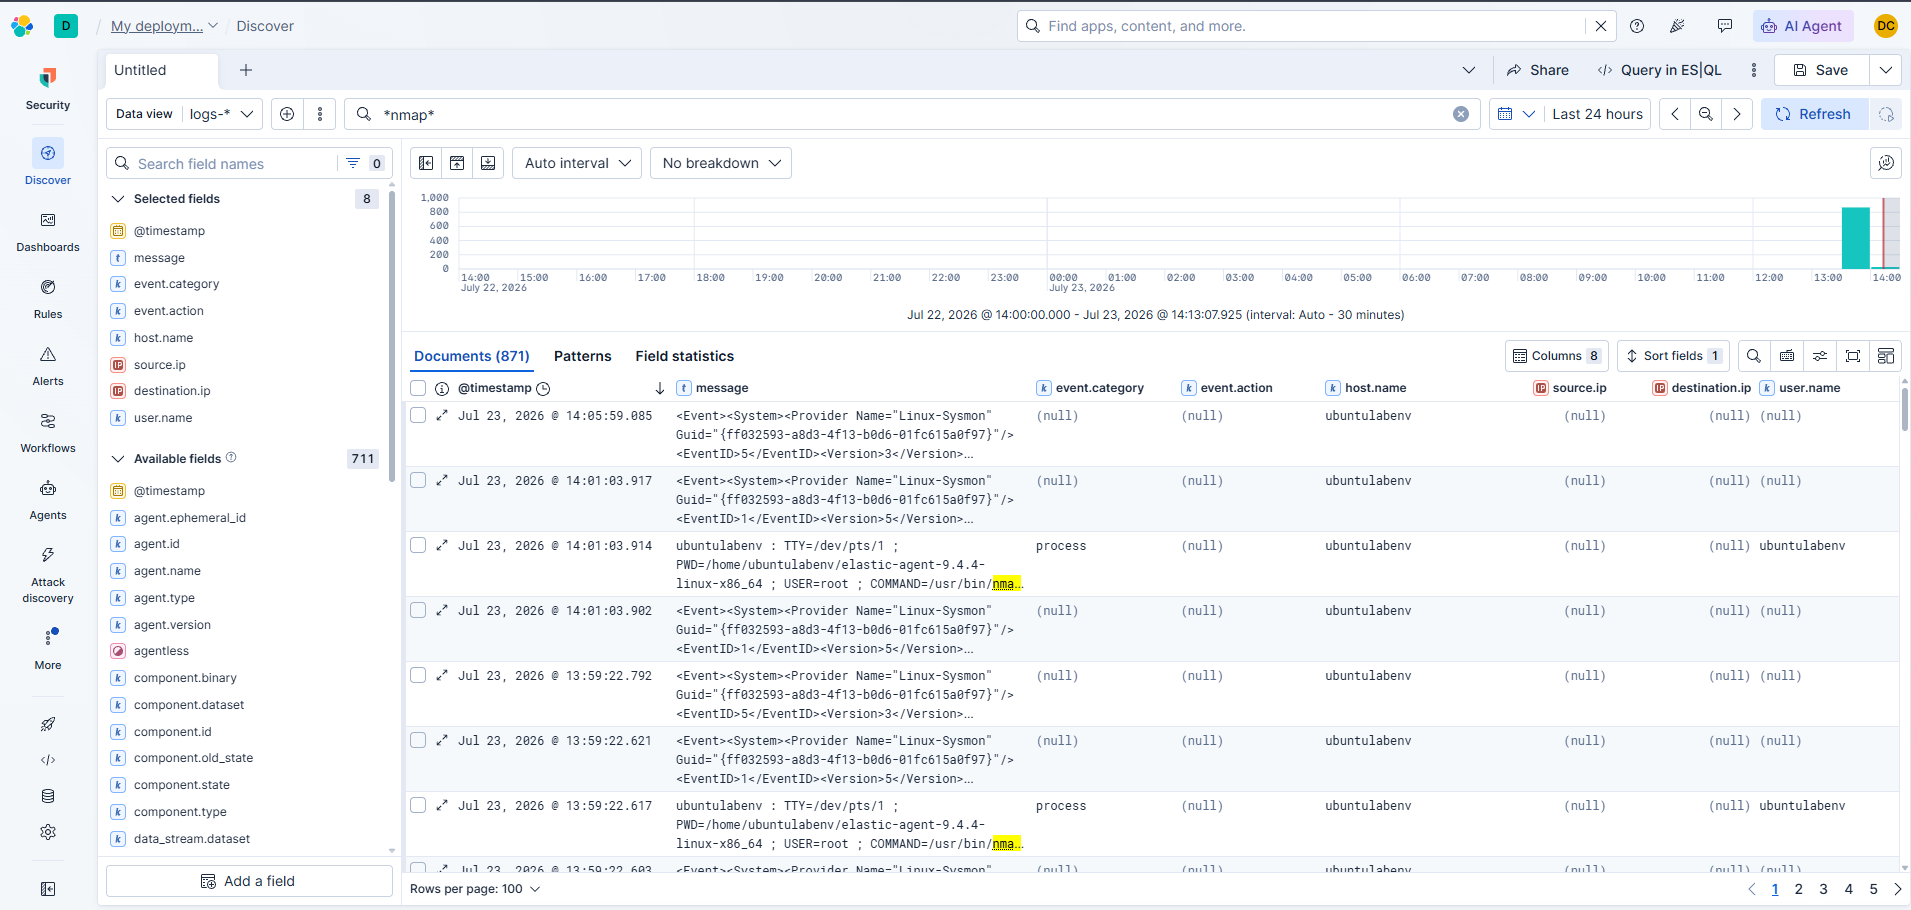Open the Rows per page dropdown
Viewport: 1911px width, 910px height.
tap(475, 889)
